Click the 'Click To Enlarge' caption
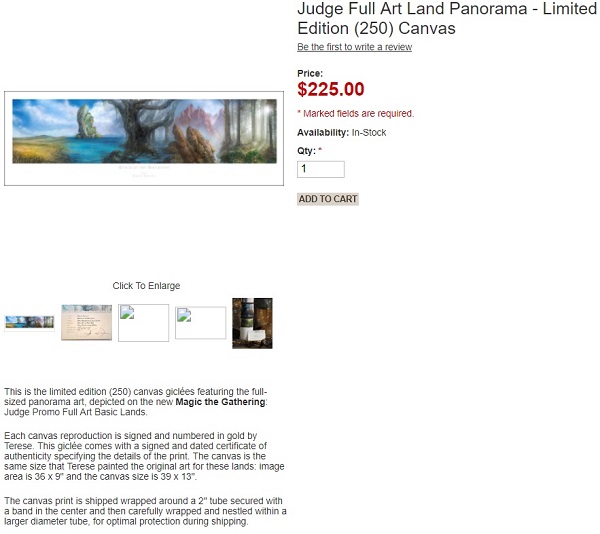 pyautogui.click(x=146, y=286)
